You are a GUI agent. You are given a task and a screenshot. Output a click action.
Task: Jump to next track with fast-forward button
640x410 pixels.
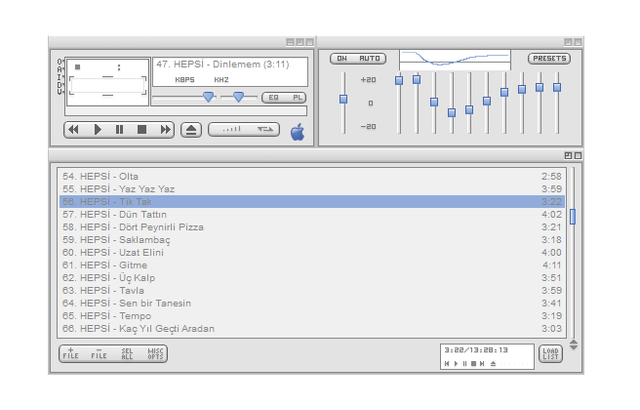165,130
